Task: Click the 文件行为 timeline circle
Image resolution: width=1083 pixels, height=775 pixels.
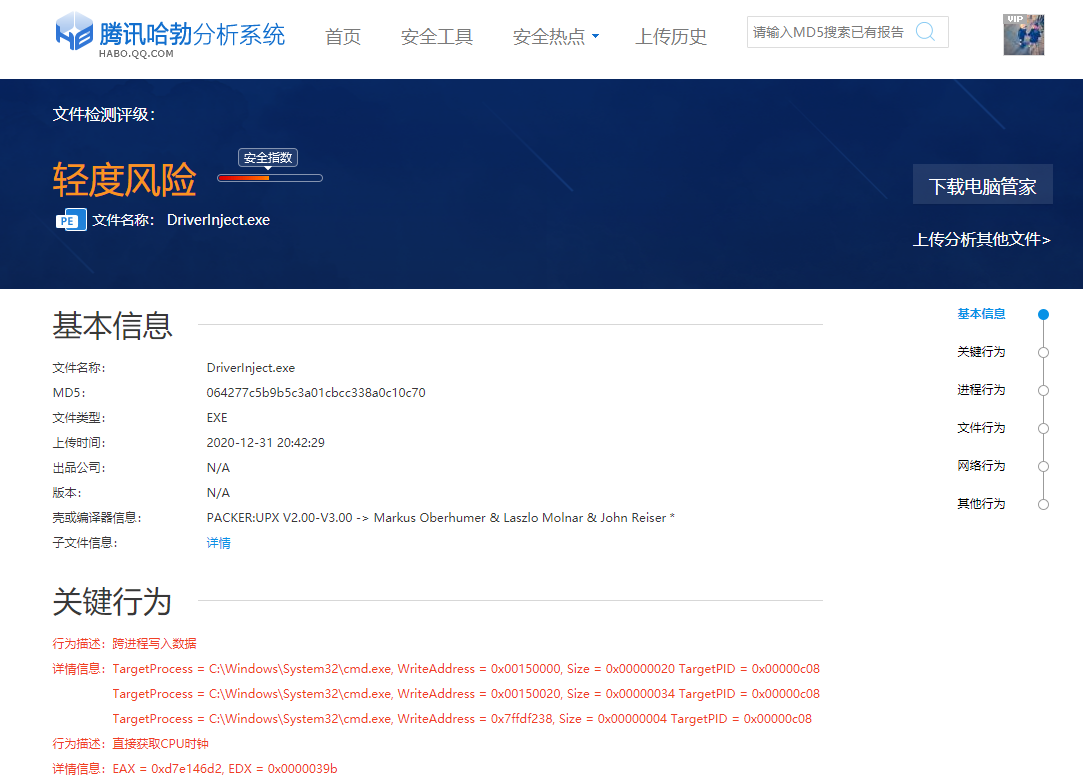Action: point(1043,428)
